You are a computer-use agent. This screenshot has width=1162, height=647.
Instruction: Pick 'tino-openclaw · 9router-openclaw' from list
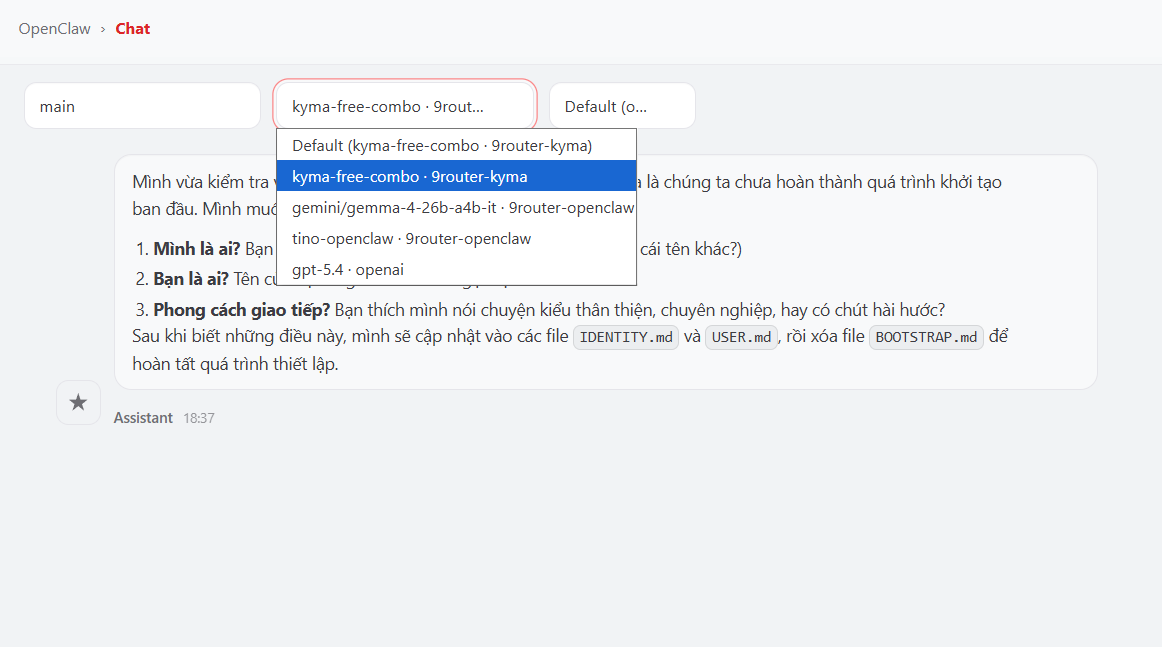coord(411,239)
